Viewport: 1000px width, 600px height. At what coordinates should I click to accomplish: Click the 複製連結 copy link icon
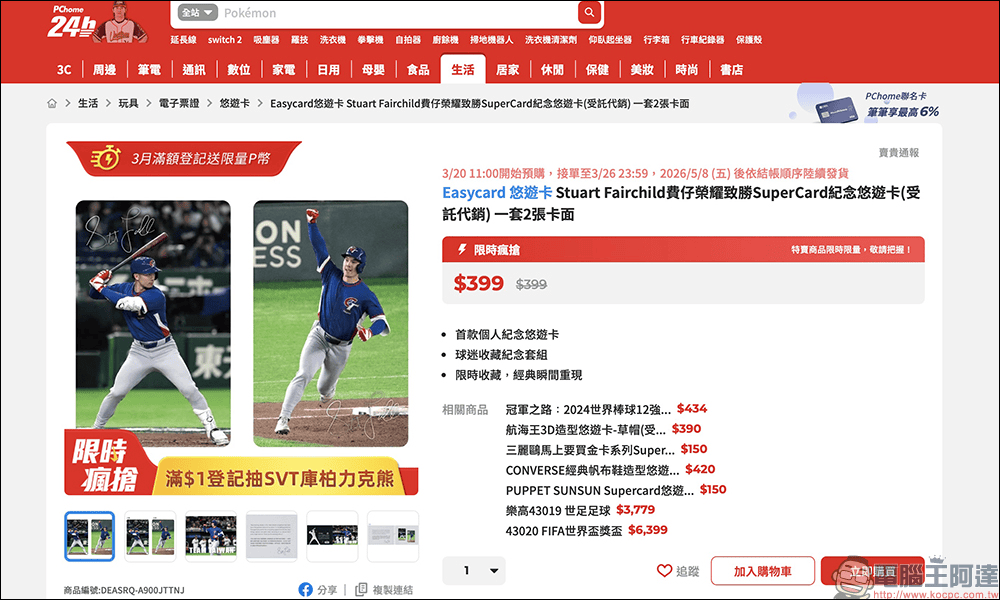click(x=360, y=590)
